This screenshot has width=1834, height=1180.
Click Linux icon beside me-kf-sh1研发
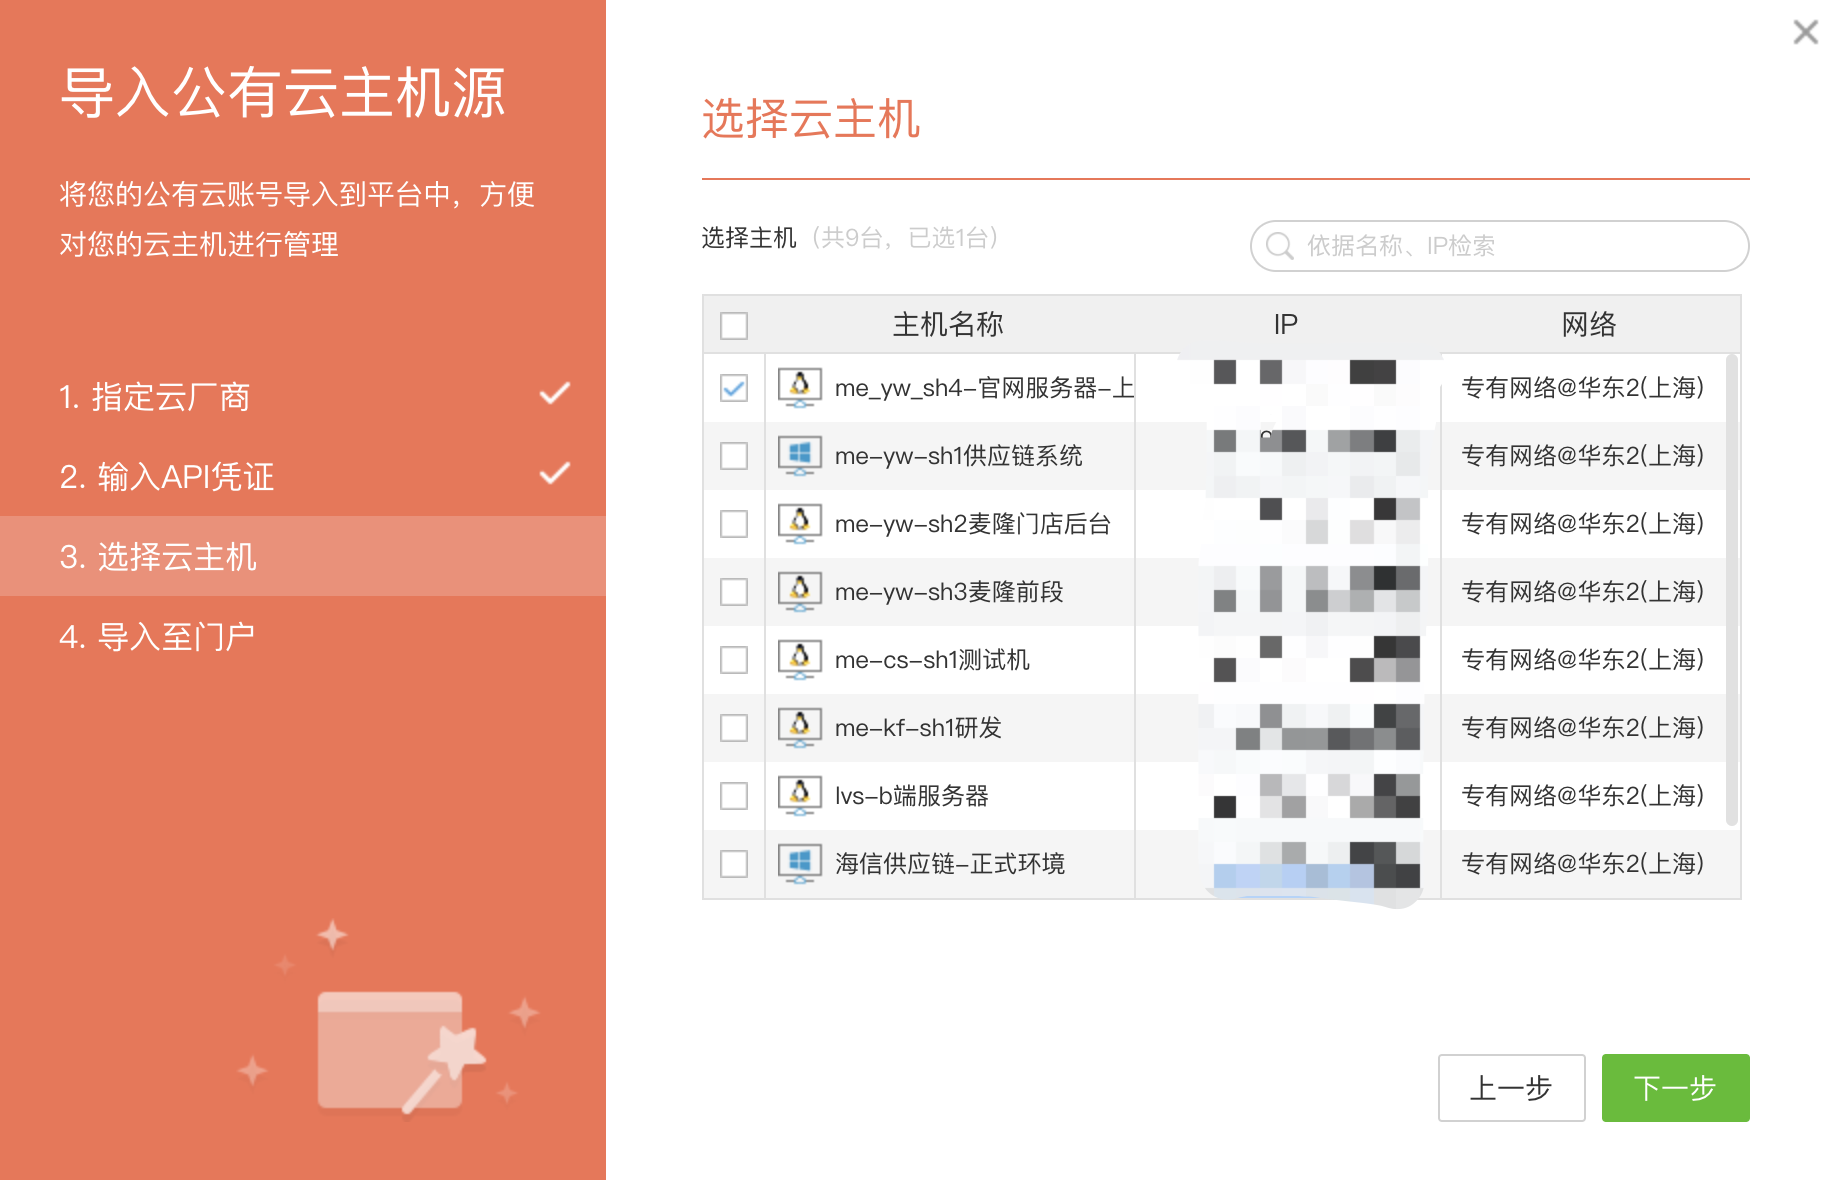tap(799, 727)
